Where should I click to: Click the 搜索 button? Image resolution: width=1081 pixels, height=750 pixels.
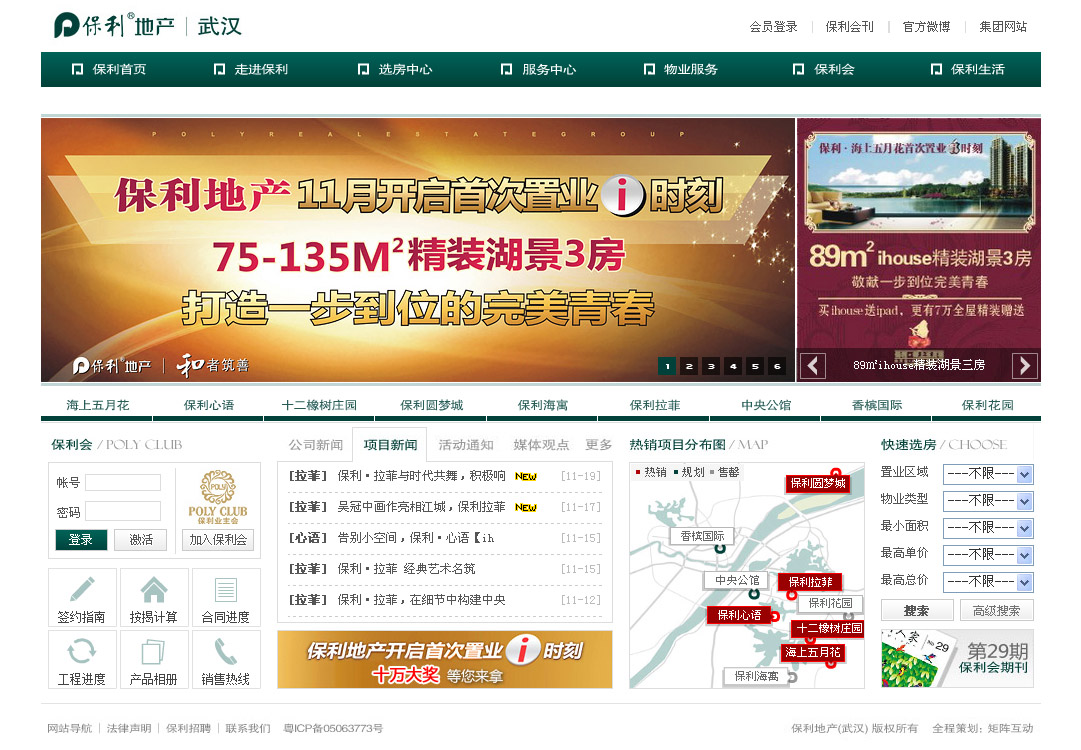point(916,611)
